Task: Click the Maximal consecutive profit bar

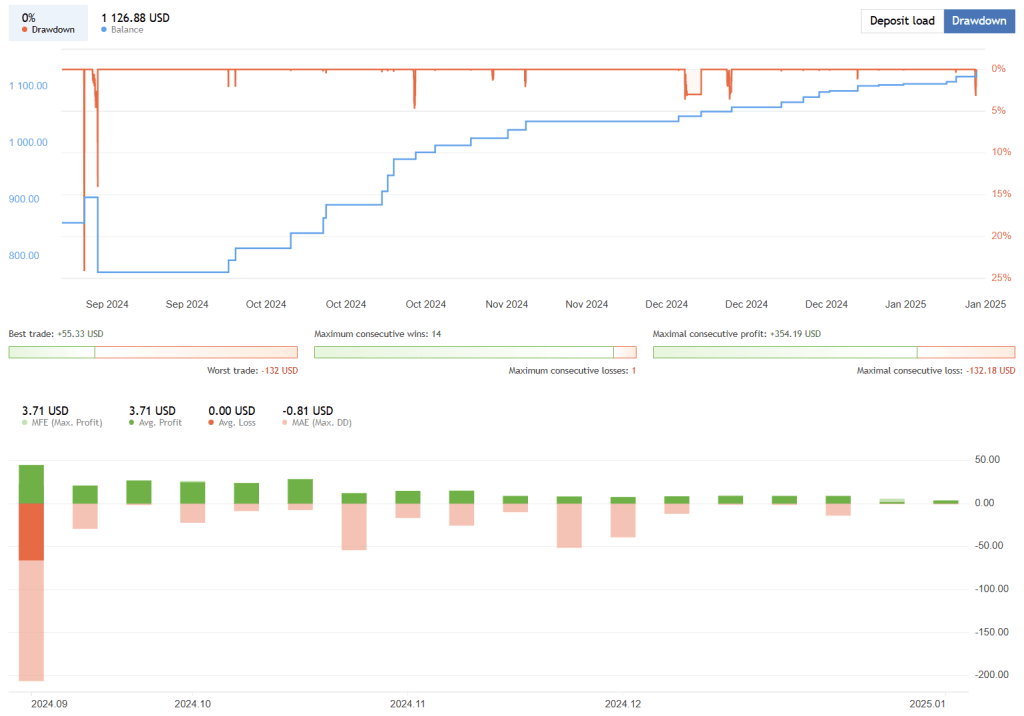Action: 833,352
